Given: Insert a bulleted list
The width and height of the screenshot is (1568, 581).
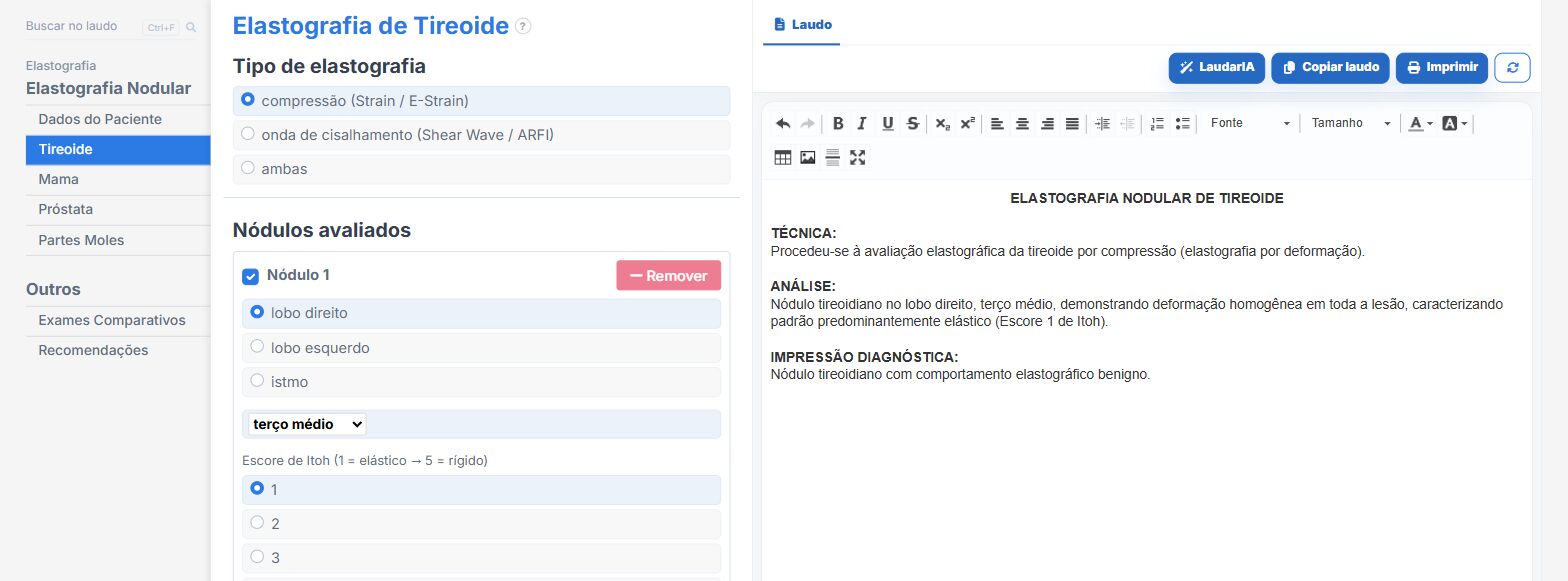Looking at the screenshot, I should pyautogui.click(x=1182, y=123).
